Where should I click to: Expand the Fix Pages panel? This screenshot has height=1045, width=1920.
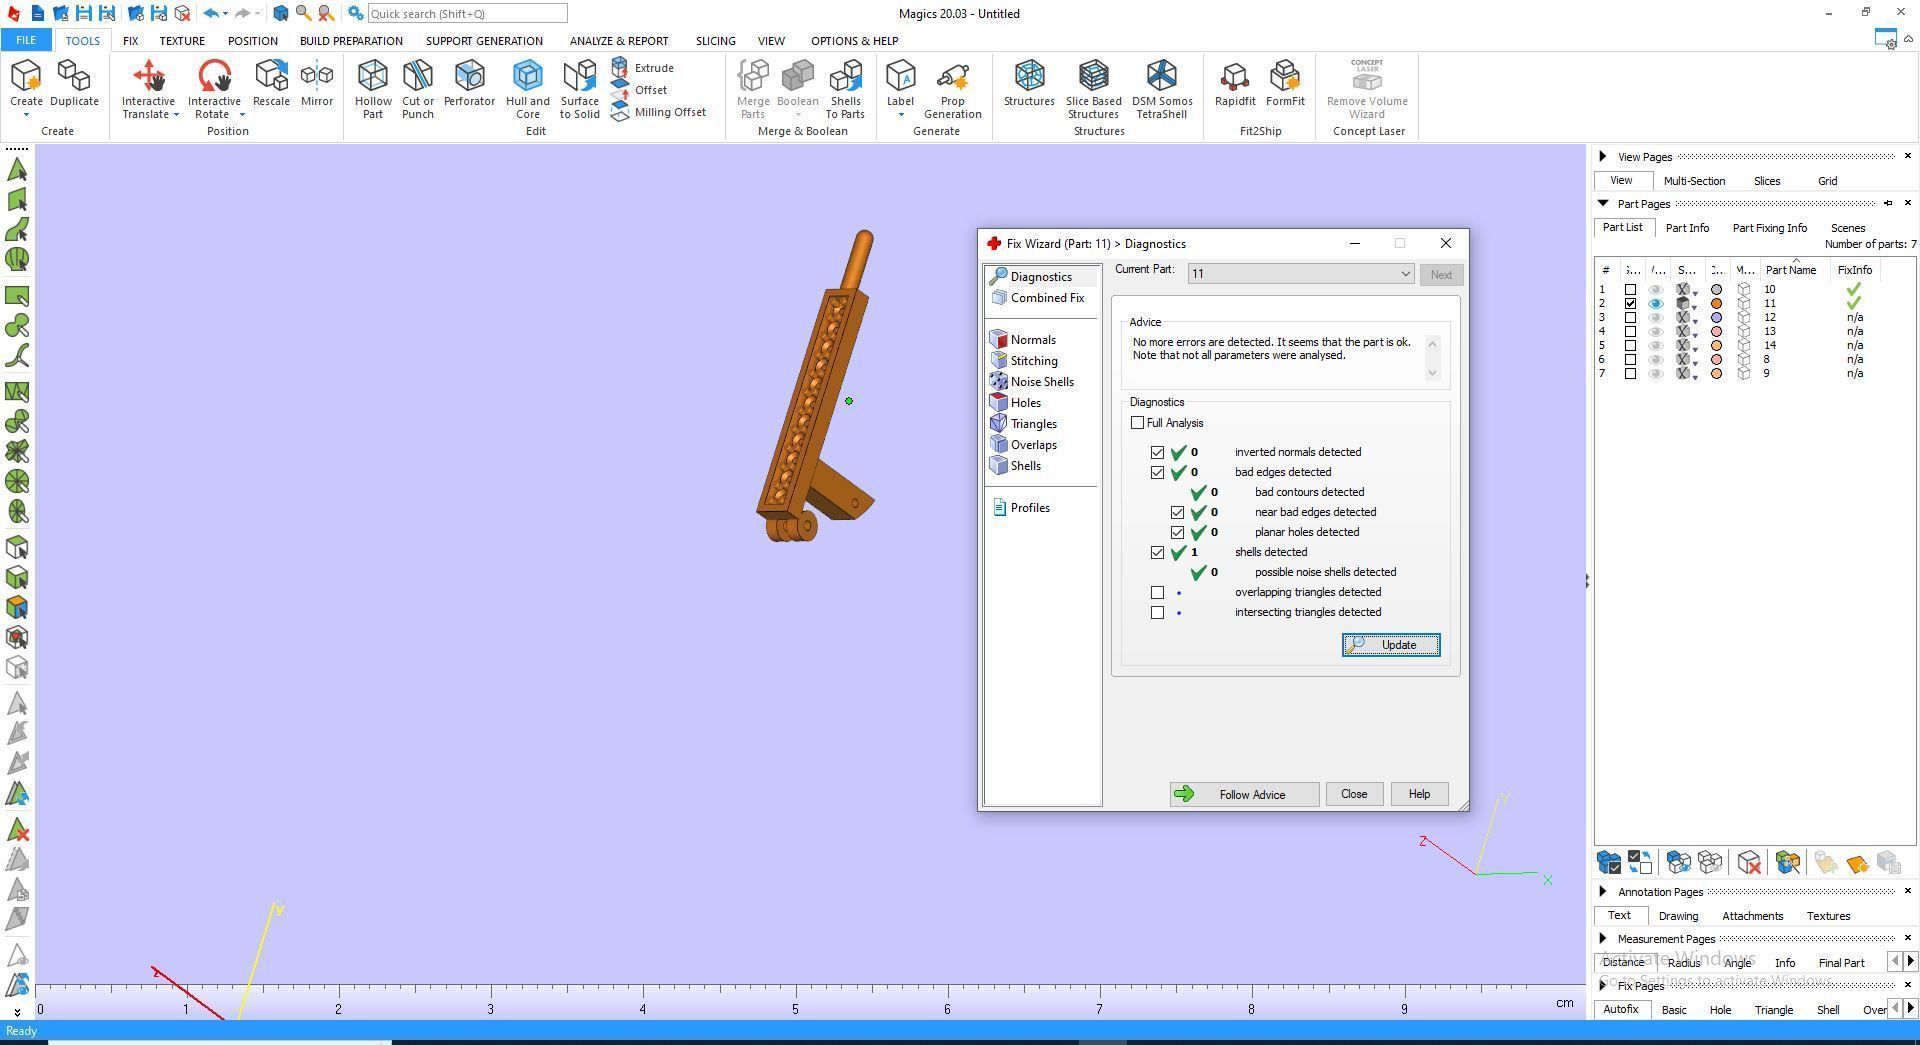tap(1603, 985)
